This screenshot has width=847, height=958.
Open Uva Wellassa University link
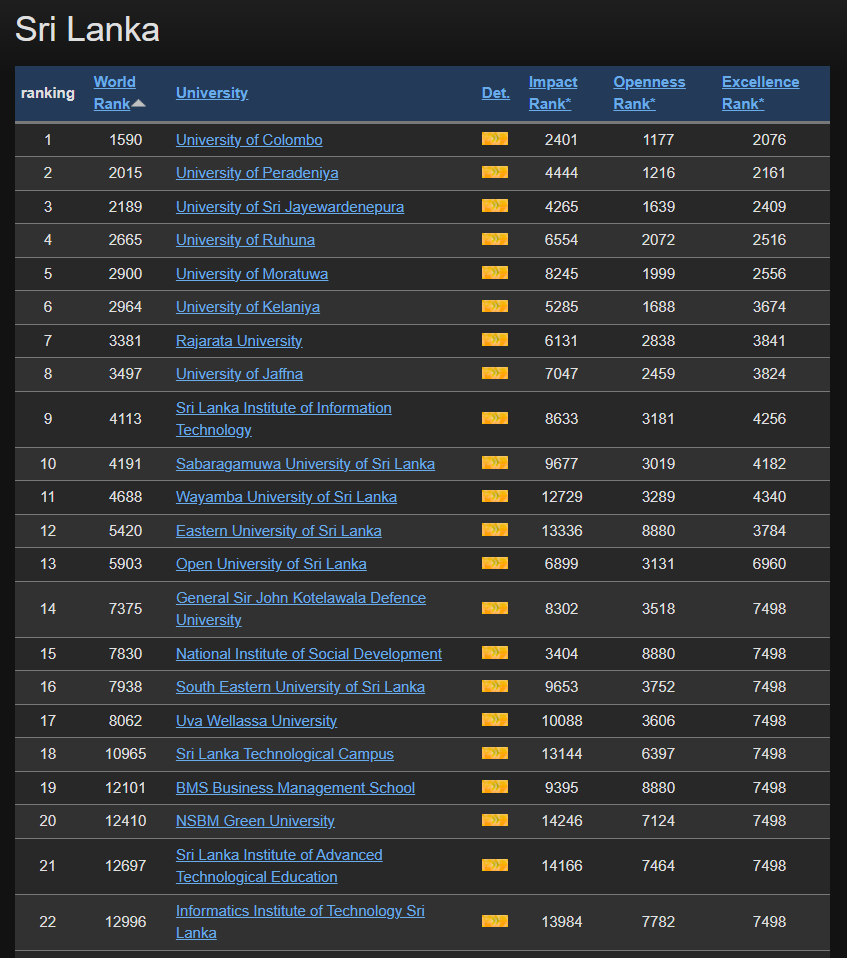click(256, 721)
